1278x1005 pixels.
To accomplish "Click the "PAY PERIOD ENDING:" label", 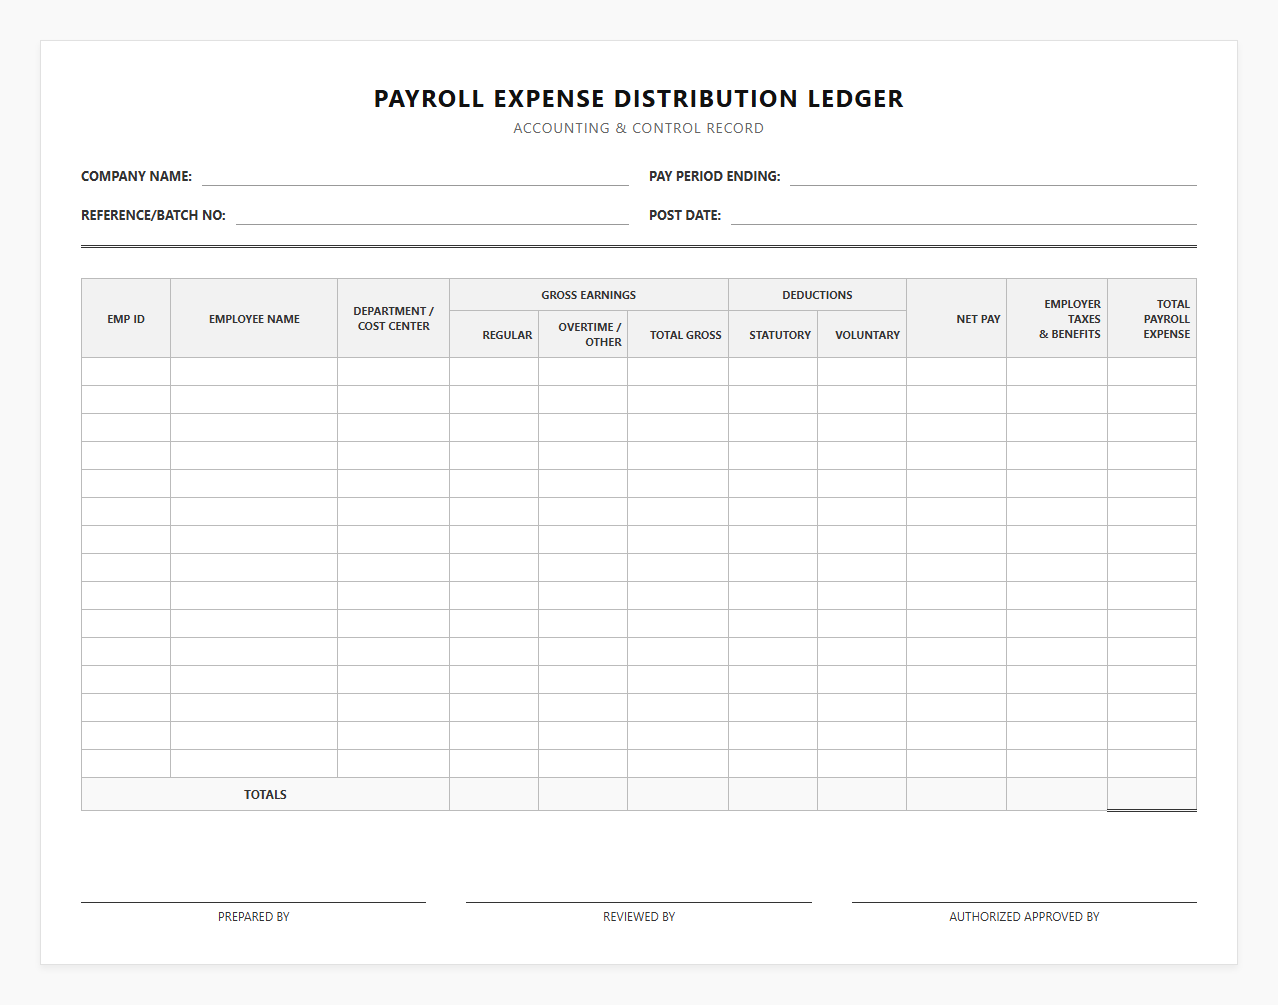I will pyautogui.click(x=714, y=176).
